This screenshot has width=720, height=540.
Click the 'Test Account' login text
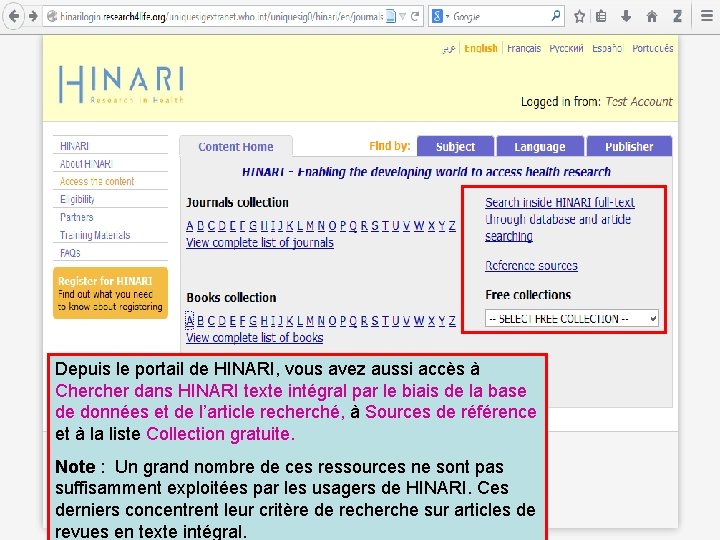639,101
